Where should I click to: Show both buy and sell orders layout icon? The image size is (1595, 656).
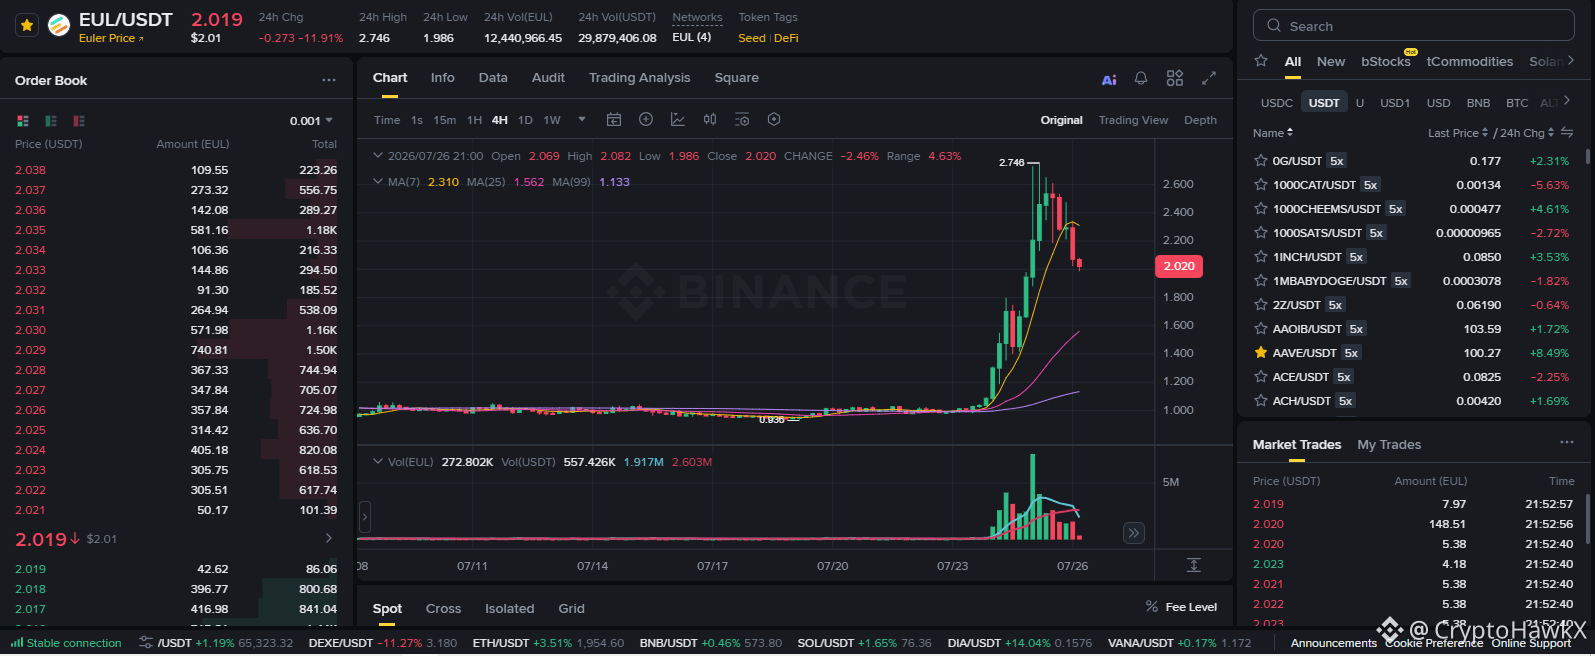23,121
